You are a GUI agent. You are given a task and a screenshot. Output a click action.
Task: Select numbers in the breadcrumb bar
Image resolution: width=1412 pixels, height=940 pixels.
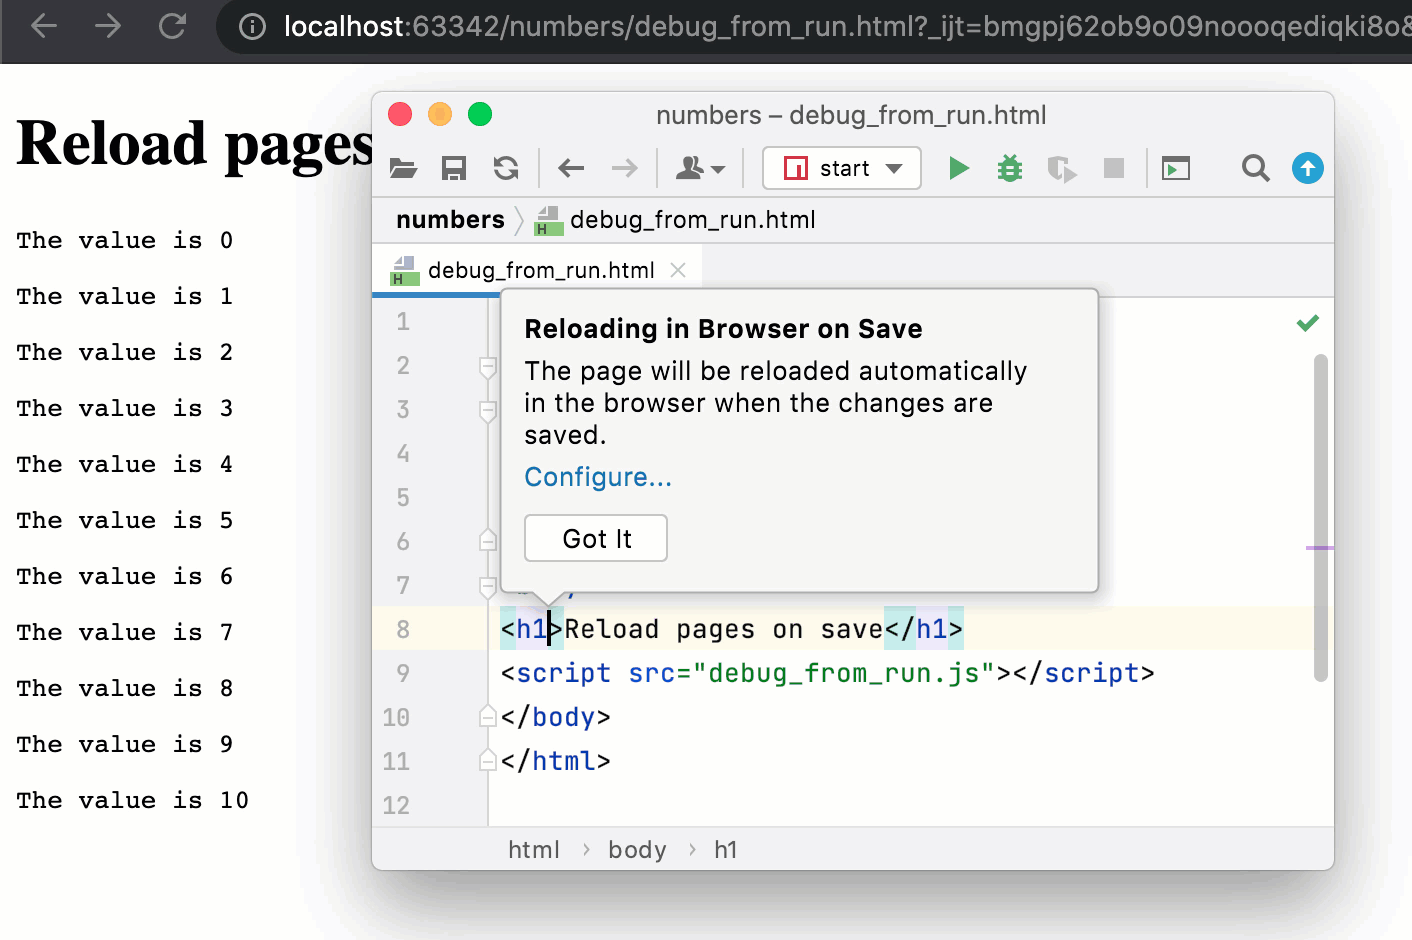(x=450, y=219)
